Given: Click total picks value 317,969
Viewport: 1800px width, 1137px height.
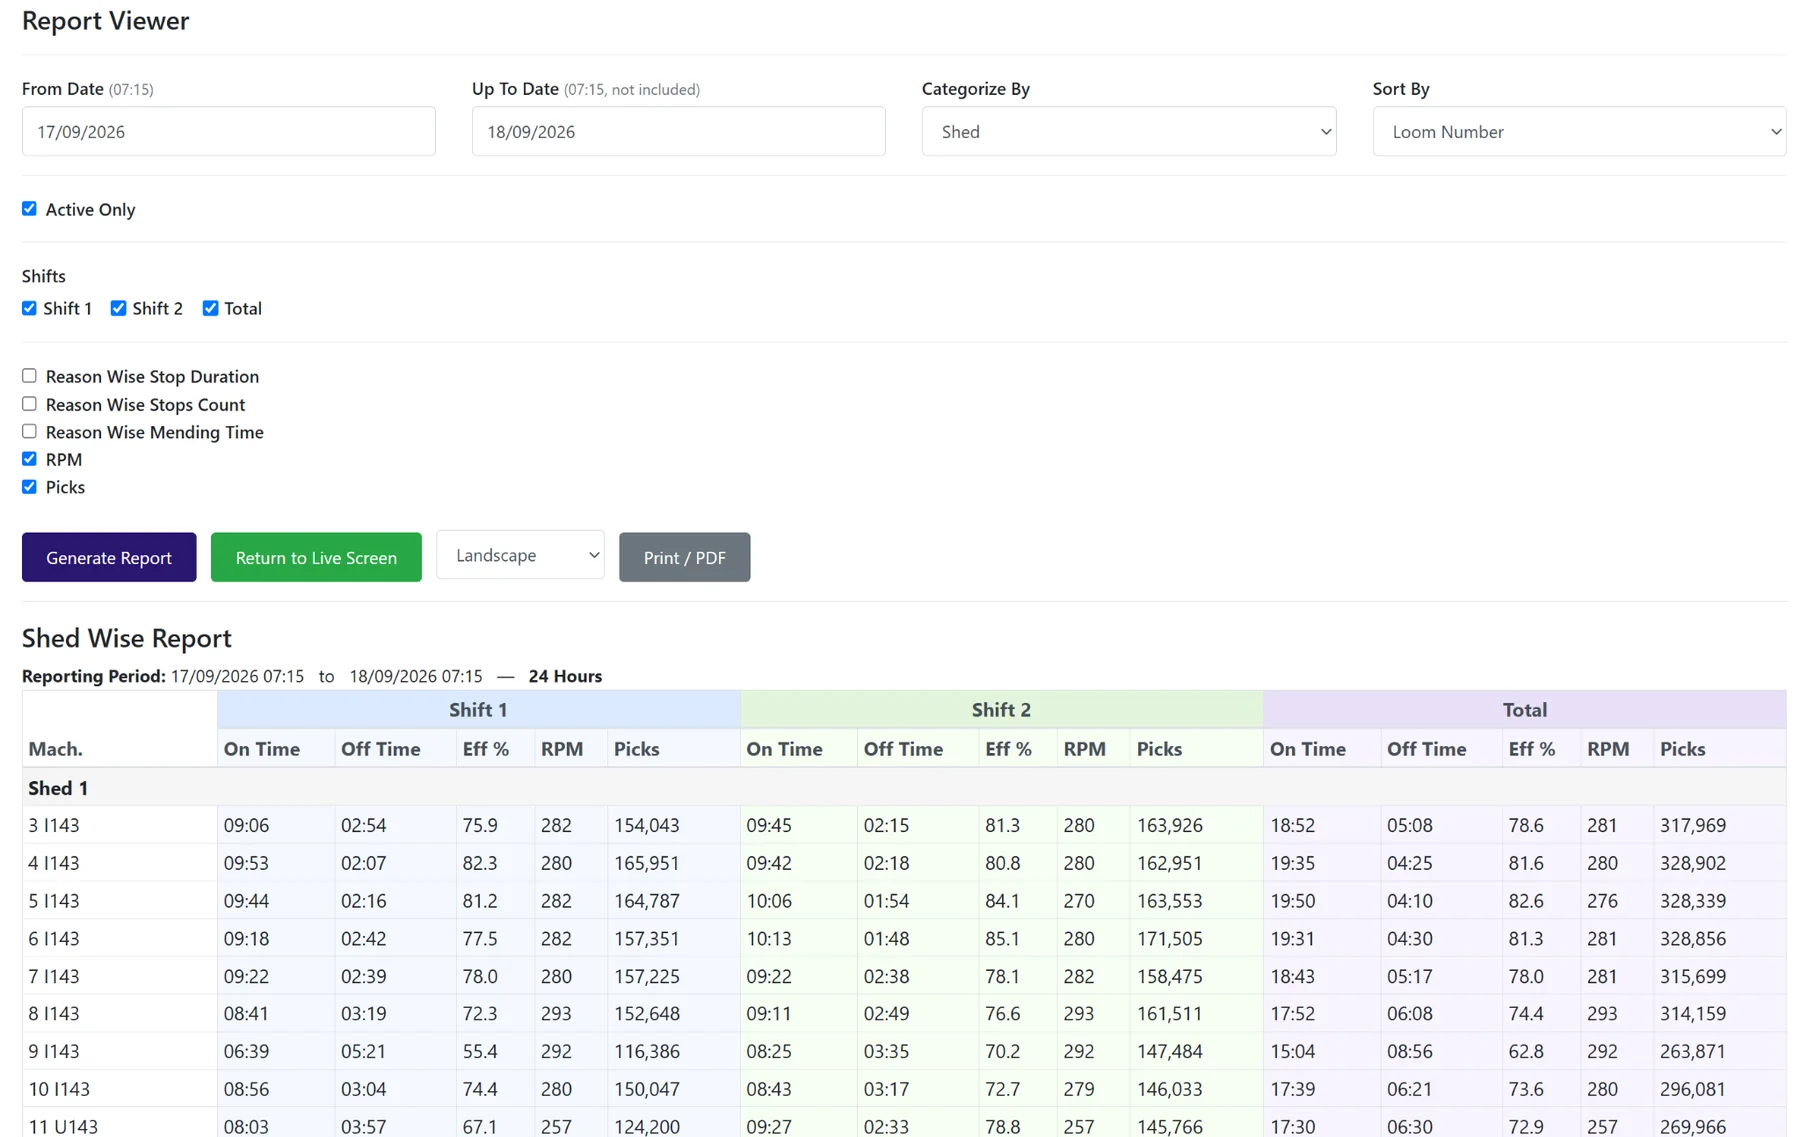Looking at the screenshot, I should coord(1693,825).
